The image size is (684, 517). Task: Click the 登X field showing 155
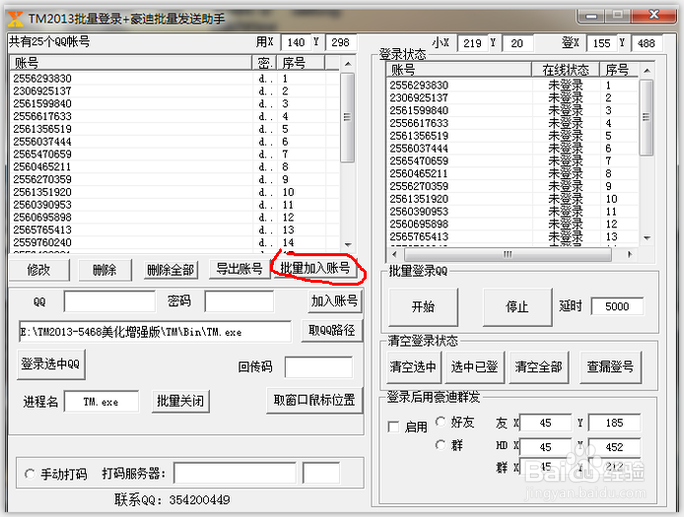click(602, 43)
